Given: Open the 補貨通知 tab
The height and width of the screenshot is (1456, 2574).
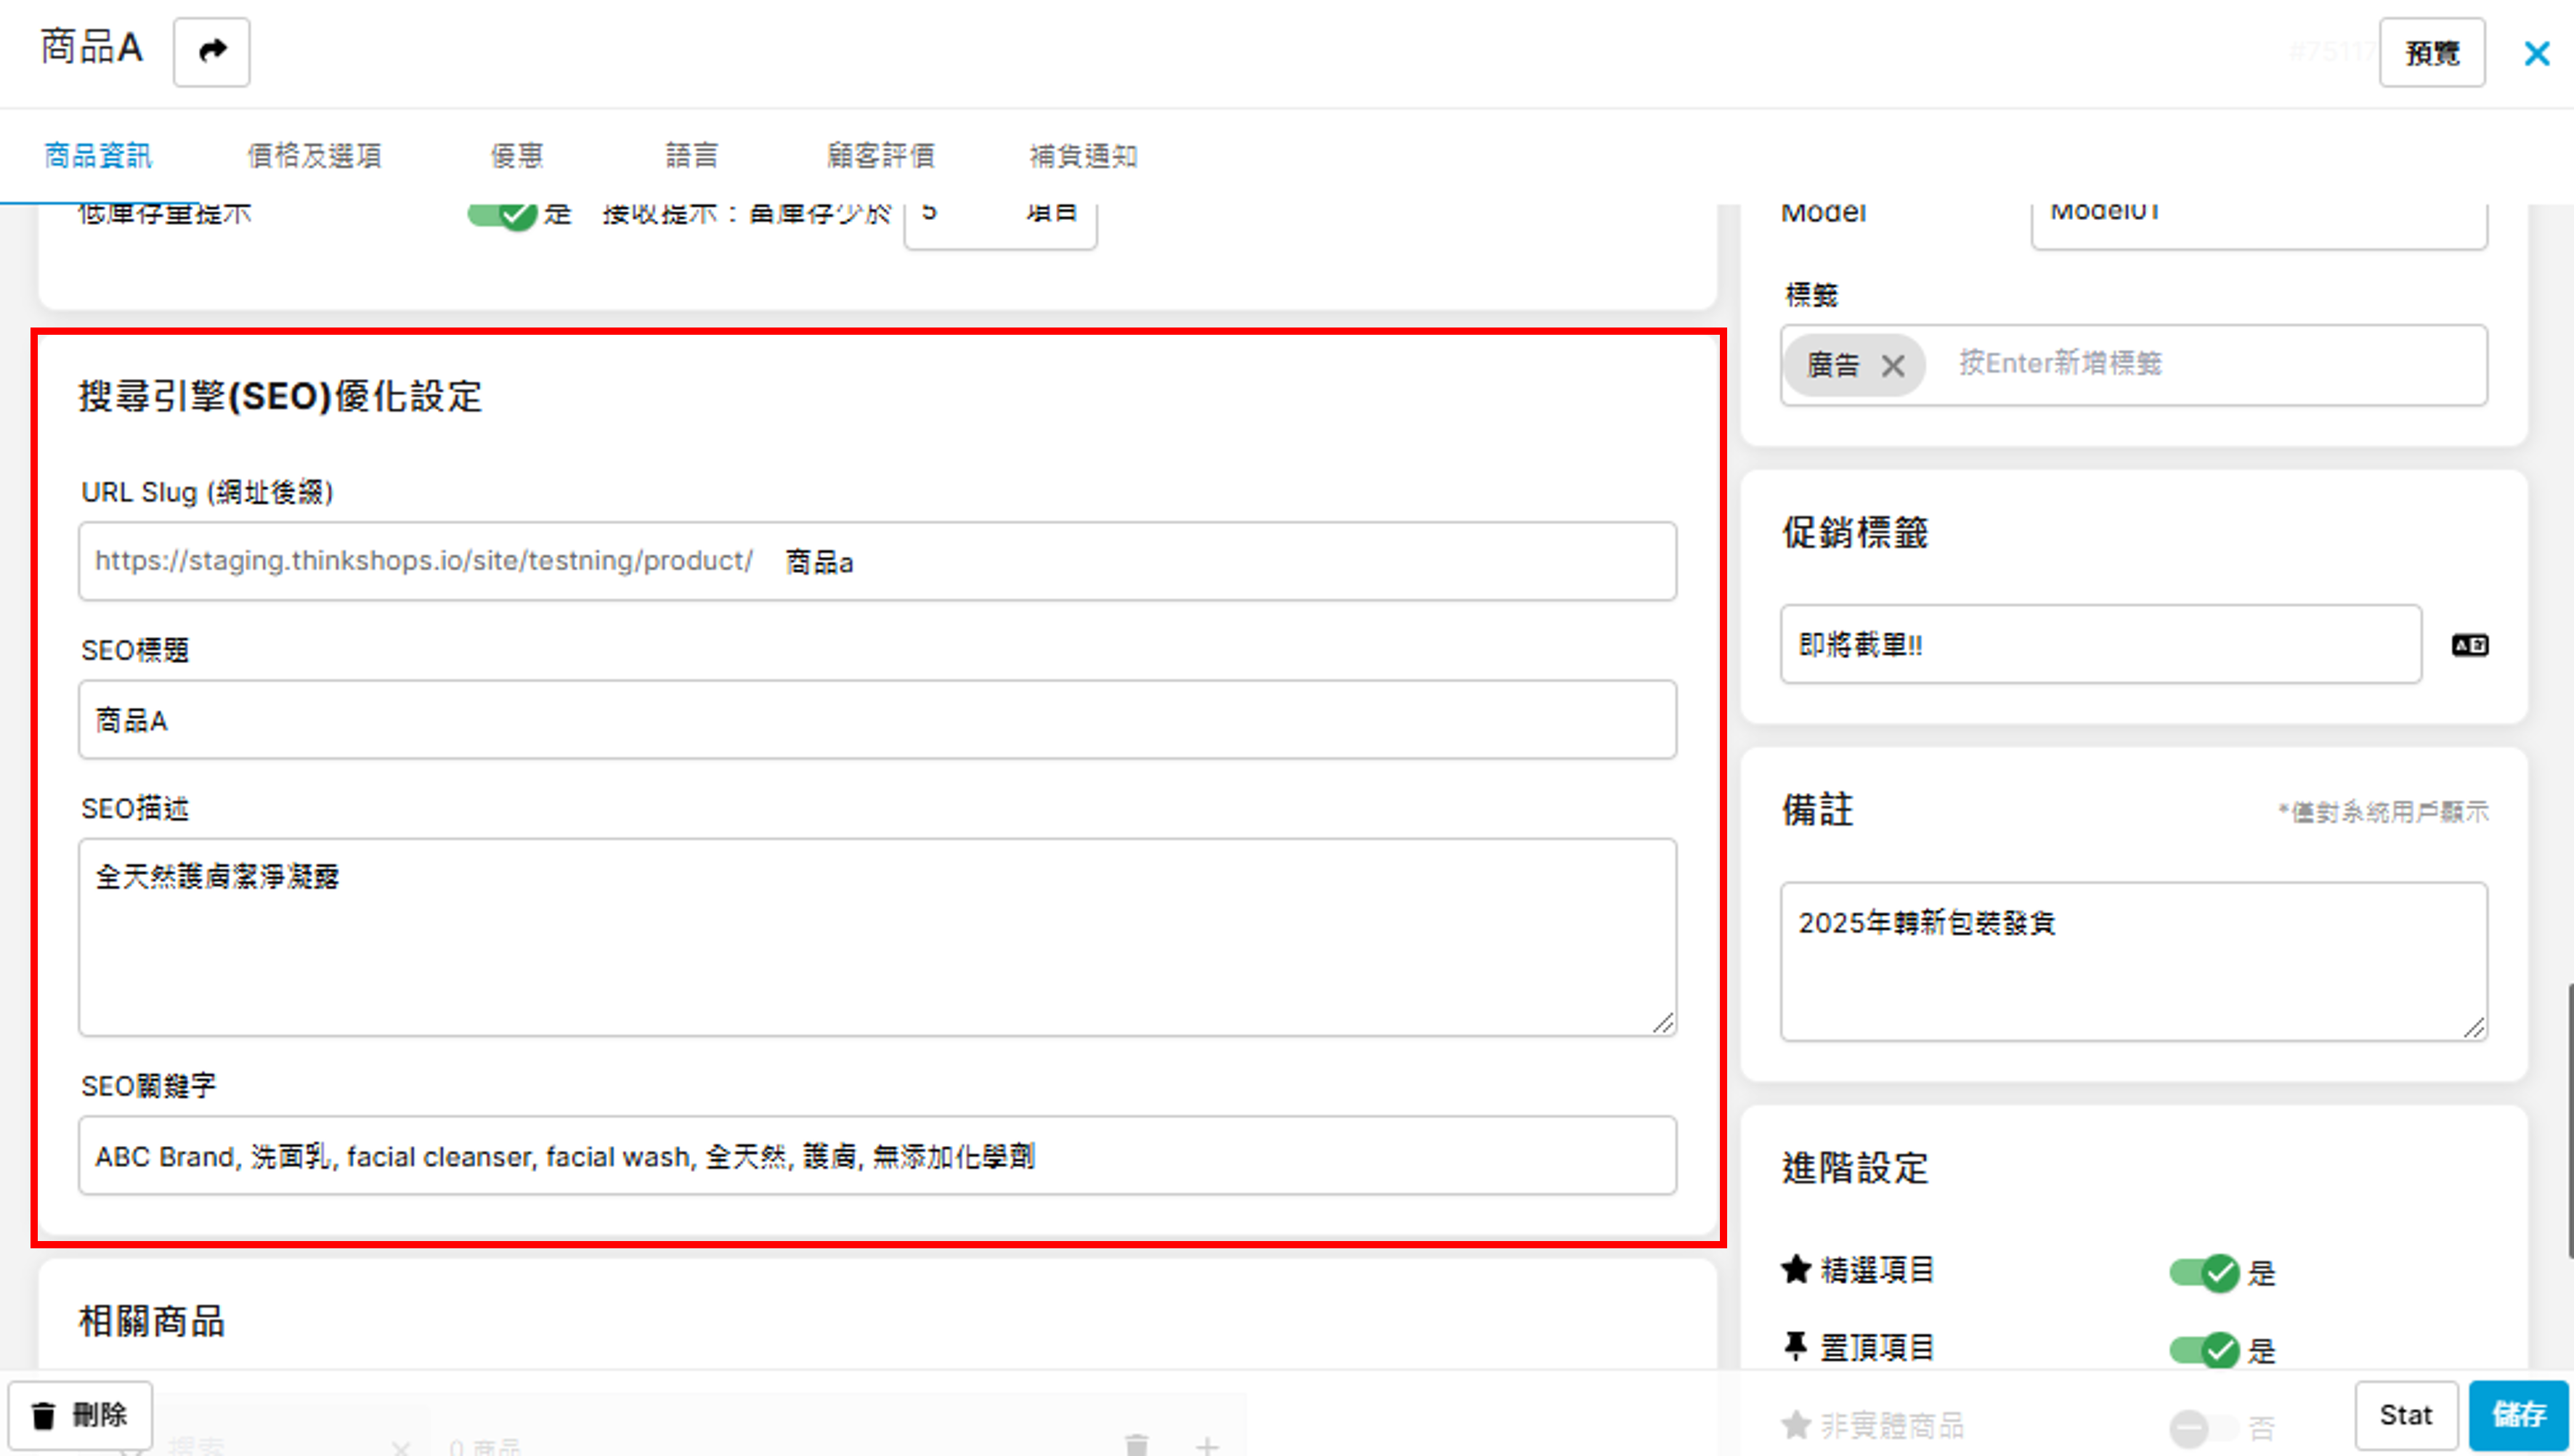Looking at the screenshot, I should point(1083,156).
